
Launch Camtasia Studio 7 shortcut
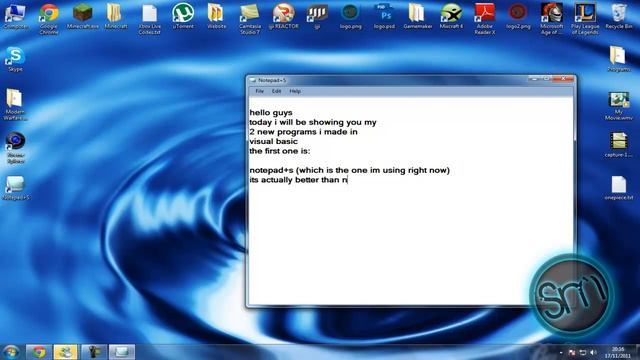(x=250, y=18)
